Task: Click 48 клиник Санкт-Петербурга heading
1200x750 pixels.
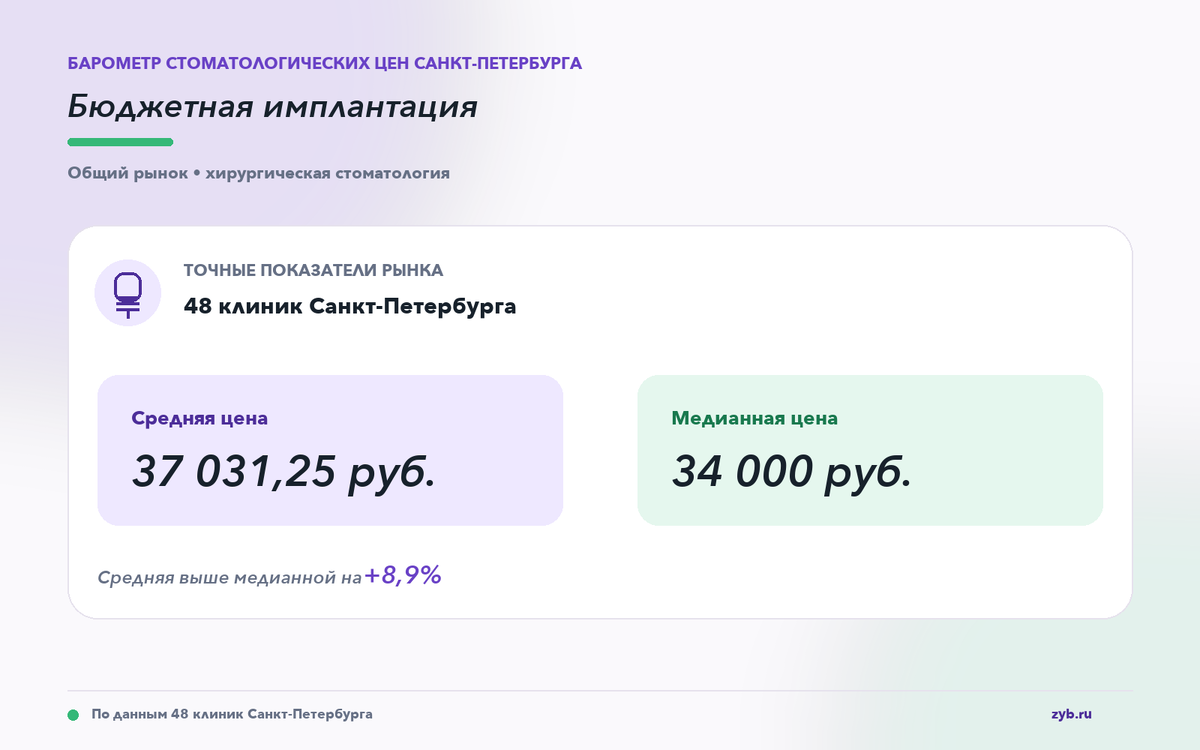Action: pyautogui.click(x=350, y=306)
